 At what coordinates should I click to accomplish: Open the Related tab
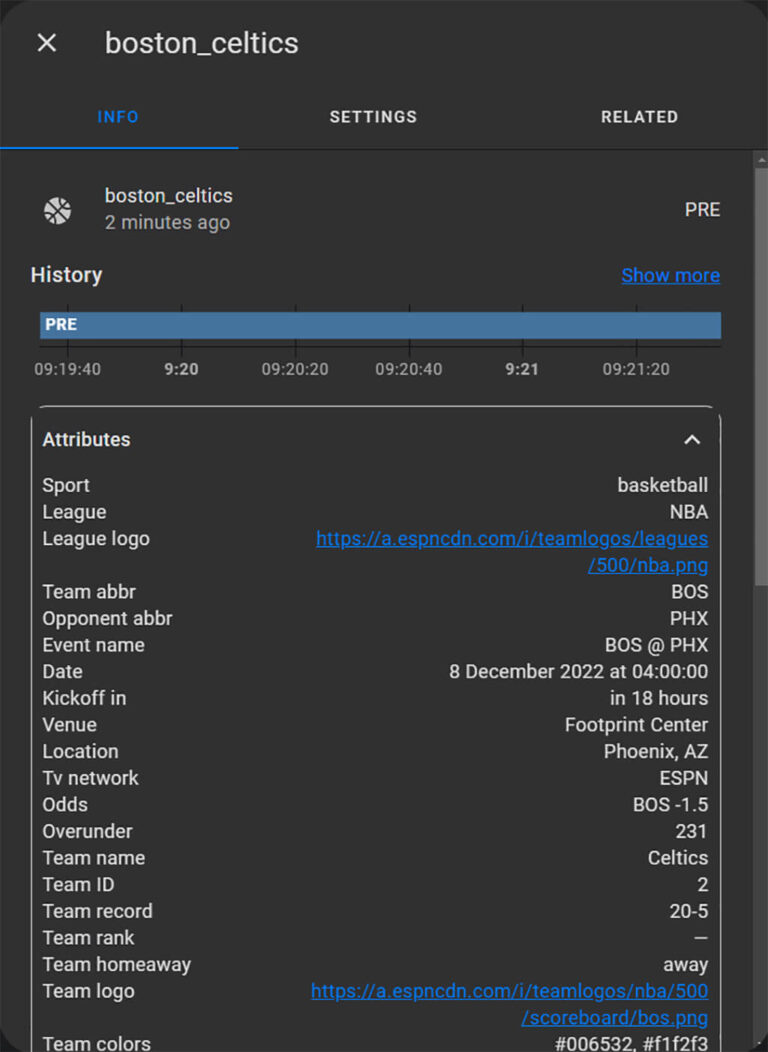[639, 117]
